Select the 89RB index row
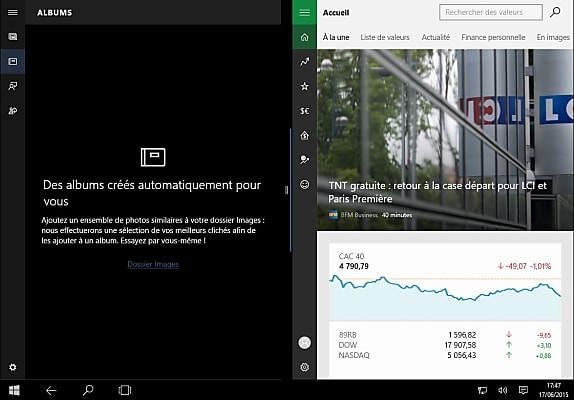This screenshot has height=400, width=574. (x=445, y=335)
